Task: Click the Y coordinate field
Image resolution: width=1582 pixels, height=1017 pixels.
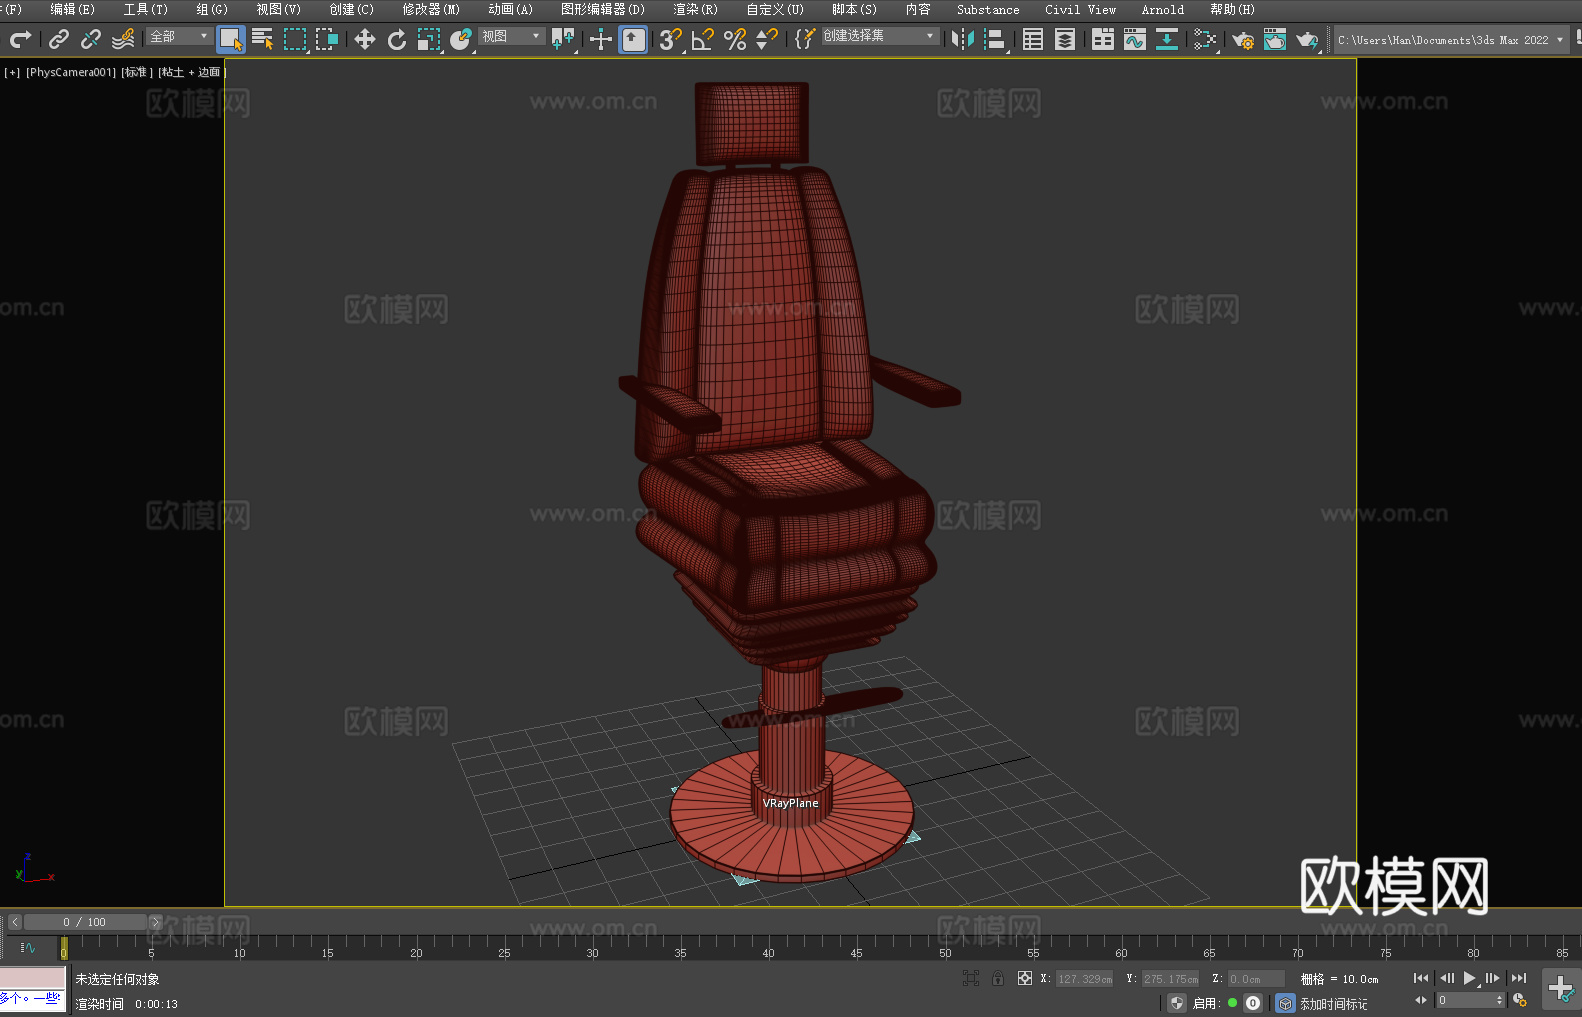Action: coord(1170,979)
